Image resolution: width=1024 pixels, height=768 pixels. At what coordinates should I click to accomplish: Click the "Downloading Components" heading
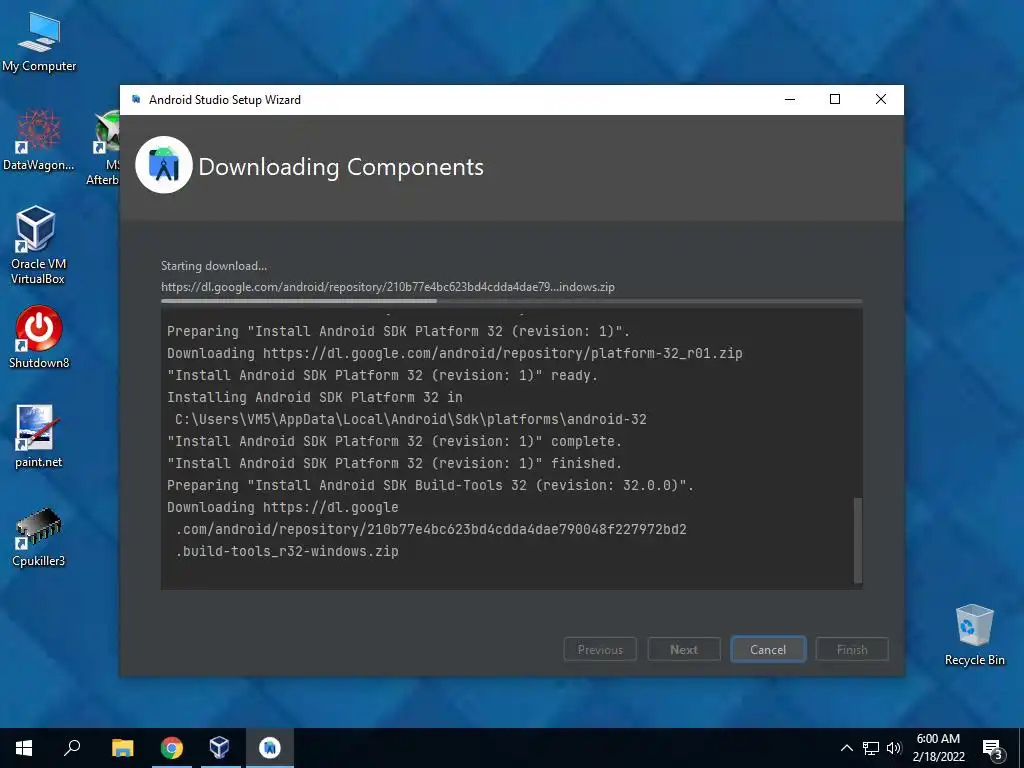341,167
